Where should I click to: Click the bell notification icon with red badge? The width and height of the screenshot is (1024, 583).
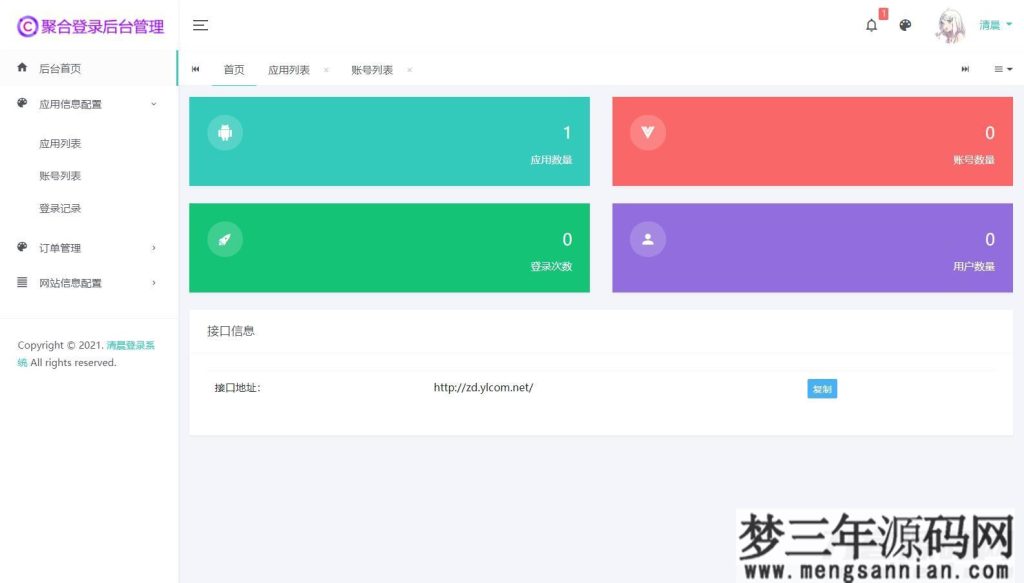point(870,25)
